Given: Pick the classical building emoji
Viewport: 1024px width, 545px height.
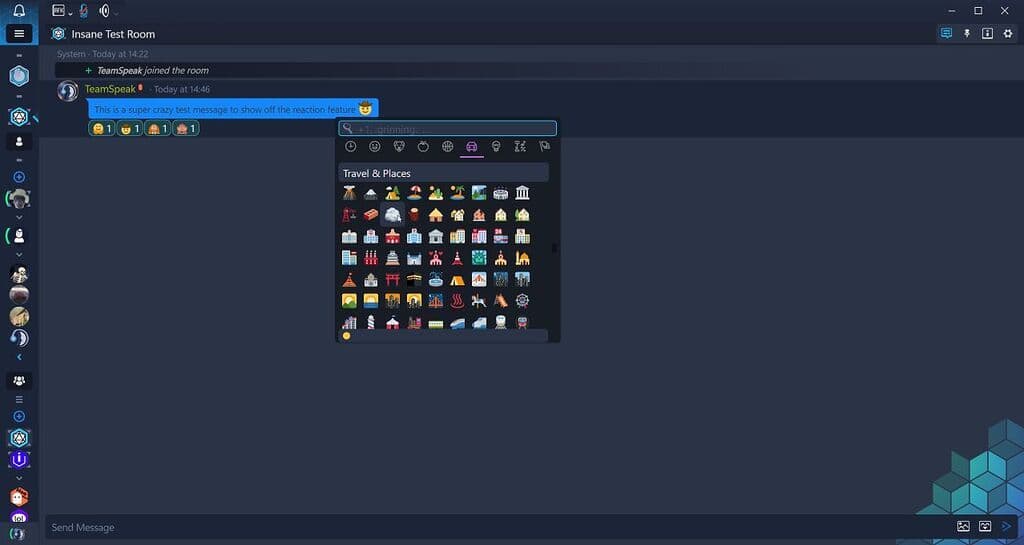Looking at the screenshot, I should coord(522,193).
